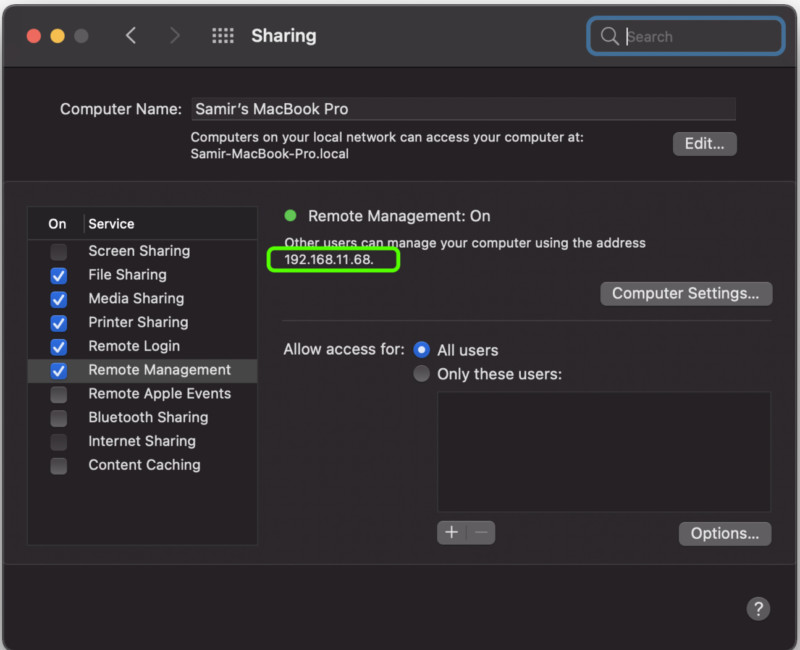
Task: Click the green Remote Management status dot
Action: 290,216
